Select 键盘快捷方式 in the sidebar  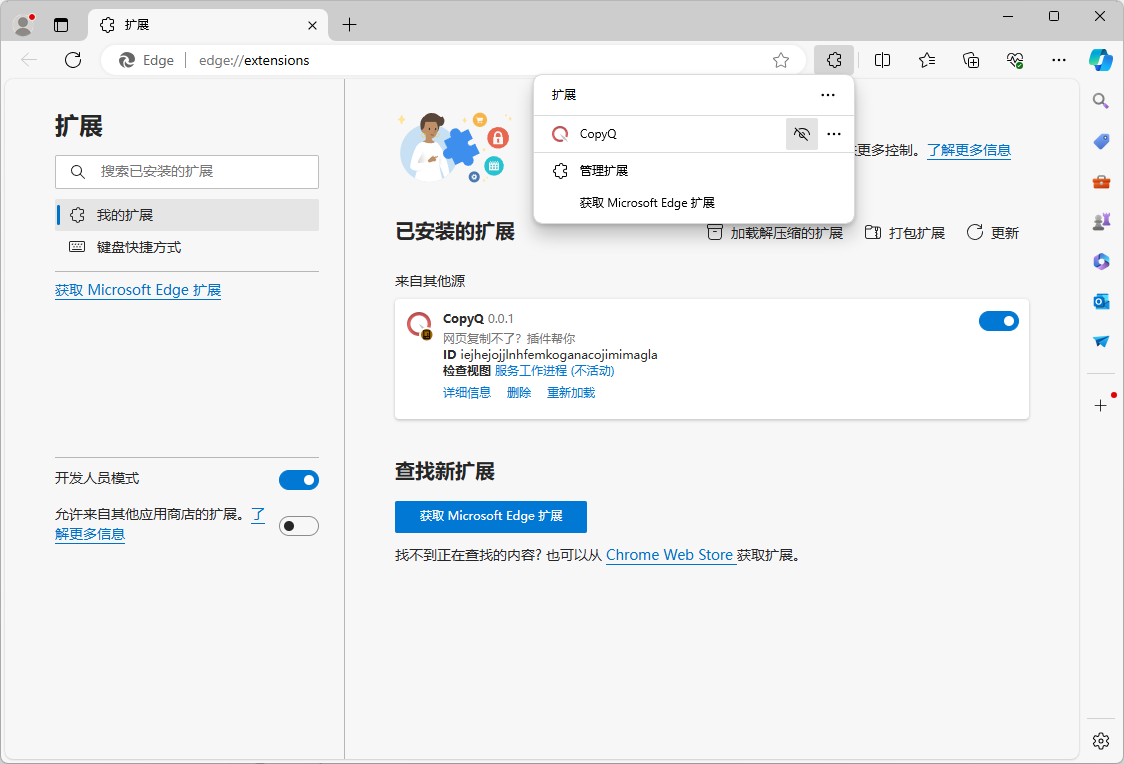click(x=187, y=247)
